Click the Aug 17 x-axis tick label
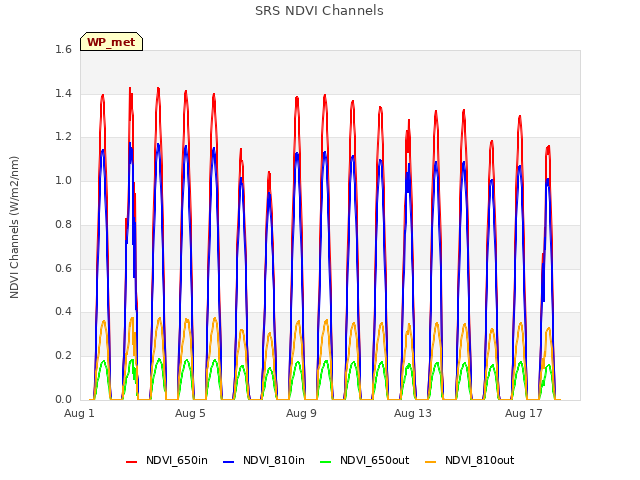The width and height of the screenshot is (640, 480). tap(524, 413)
